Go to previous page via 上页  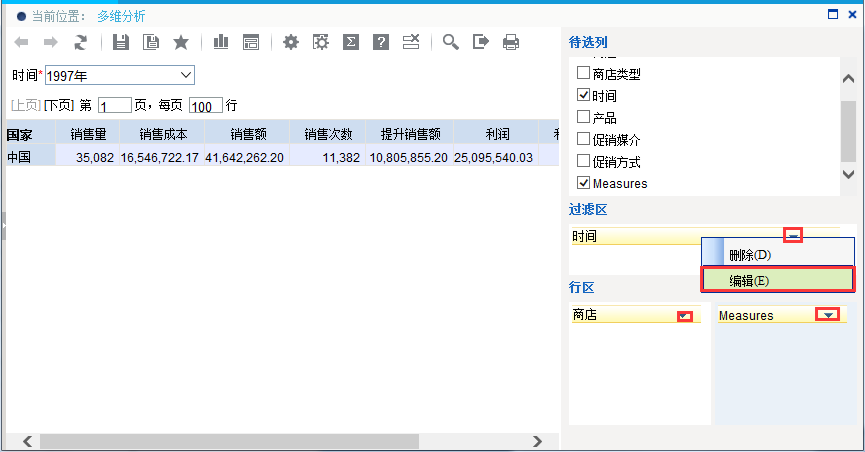(x=26, y=105)
